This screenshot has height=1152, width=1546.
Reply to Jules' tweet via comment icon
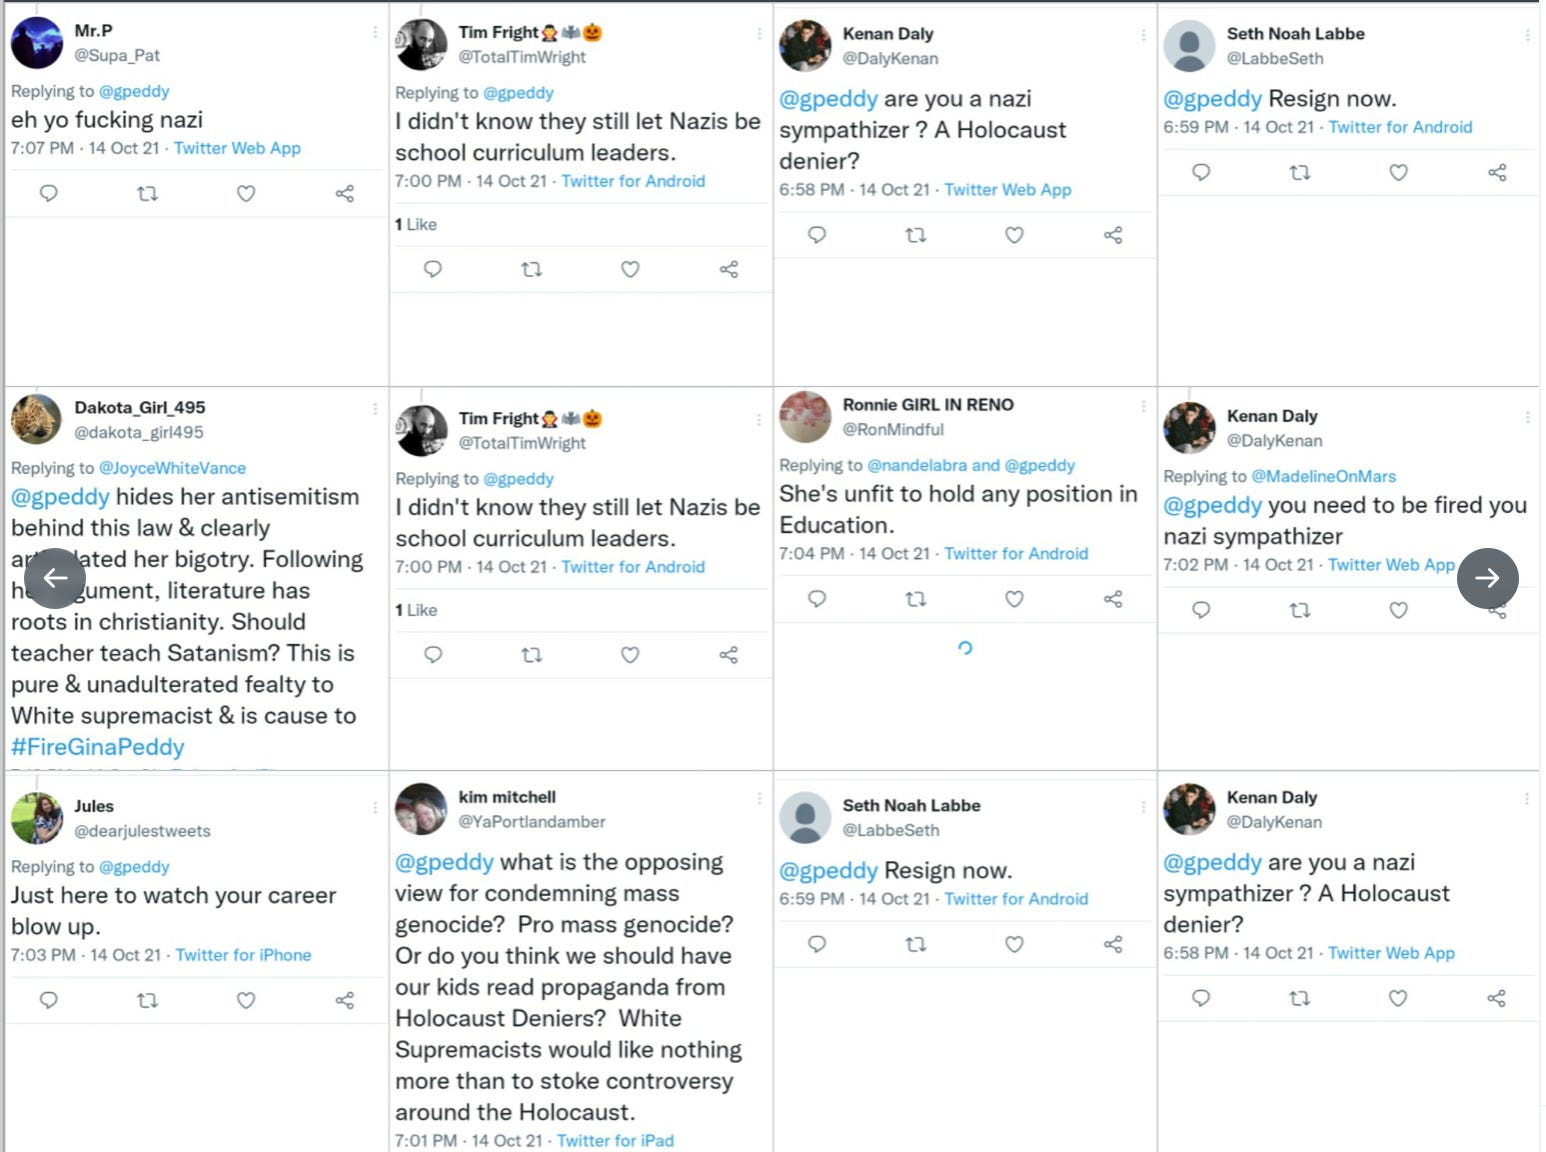[x=48, y=1000]
